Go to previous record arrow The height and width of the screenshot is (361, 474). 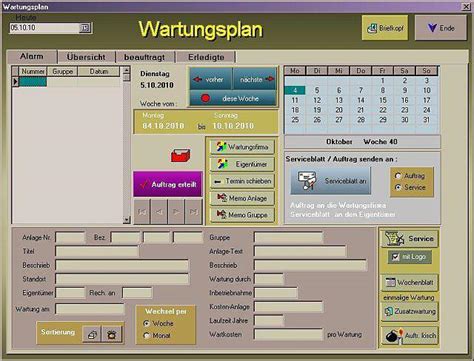(159, 212)
